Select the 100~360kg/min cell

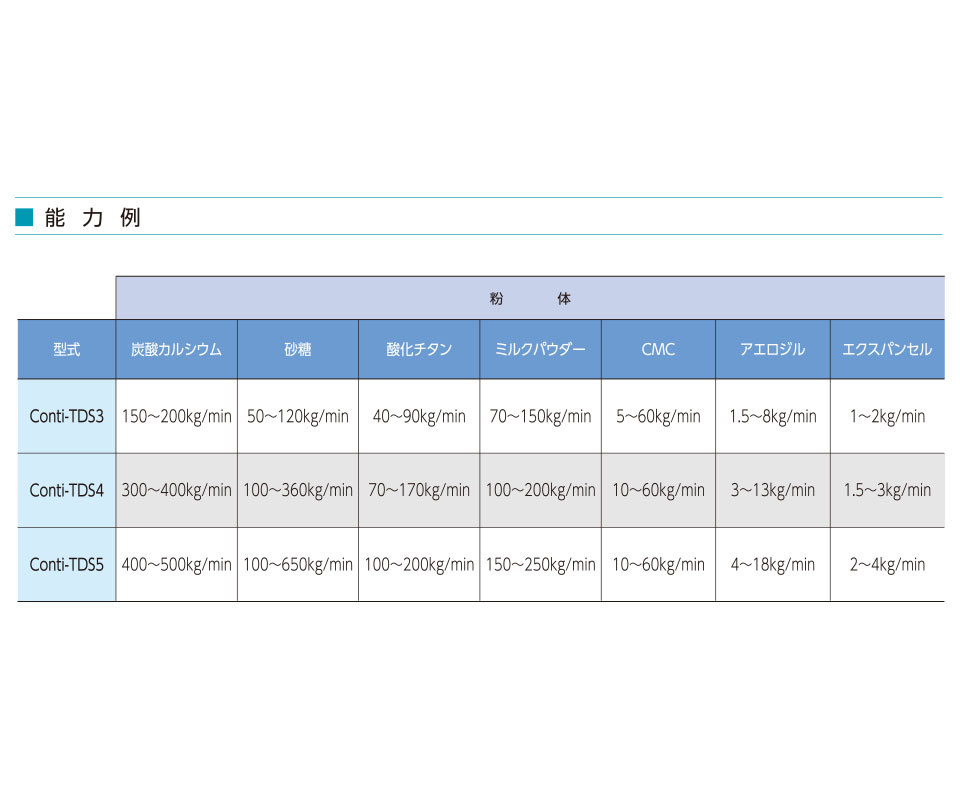(298, 490)
